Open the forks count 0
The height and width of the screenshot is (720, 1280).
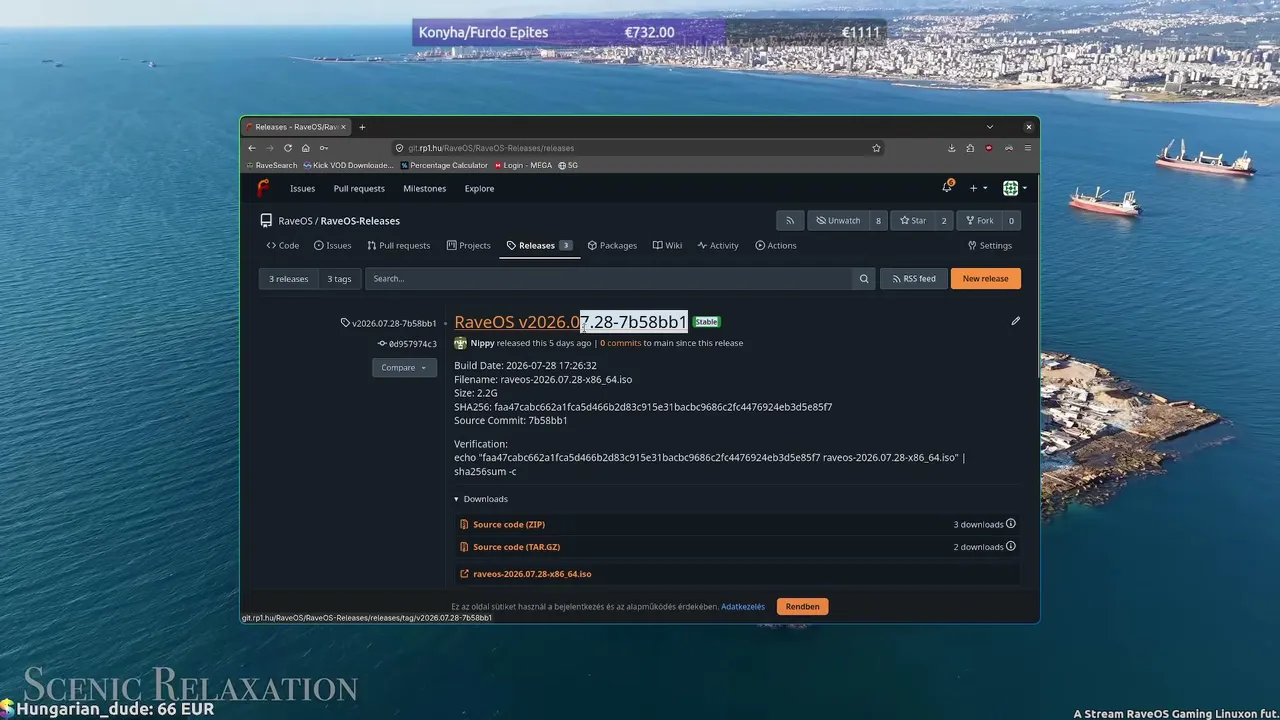tap(1011, 221)
